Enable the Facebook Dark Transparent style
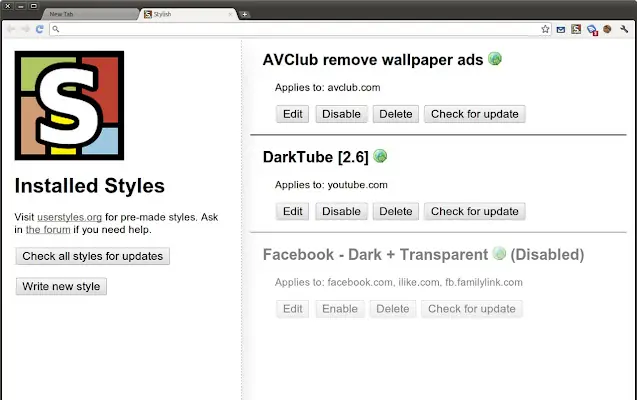Screen dimensions: 637x400 (340, 309)
